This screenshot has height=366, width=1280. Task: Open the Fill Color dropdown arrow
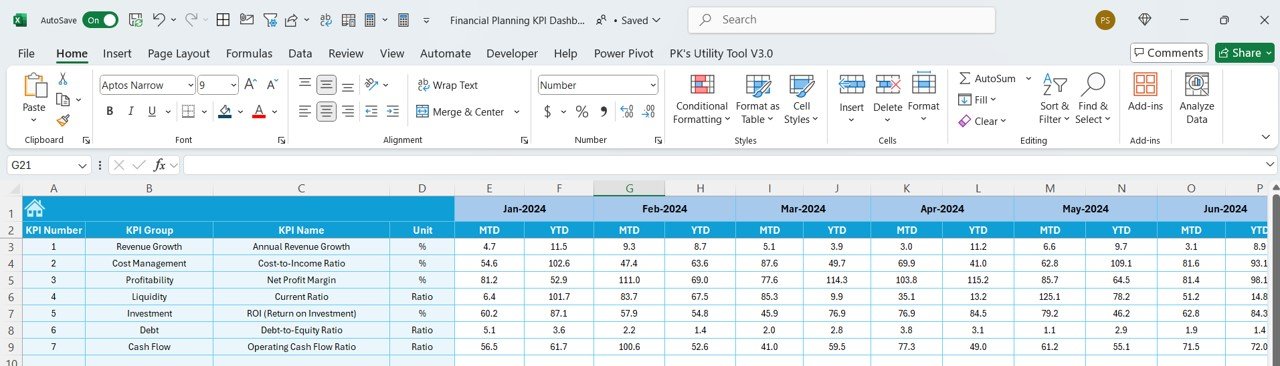click(240, 112)
